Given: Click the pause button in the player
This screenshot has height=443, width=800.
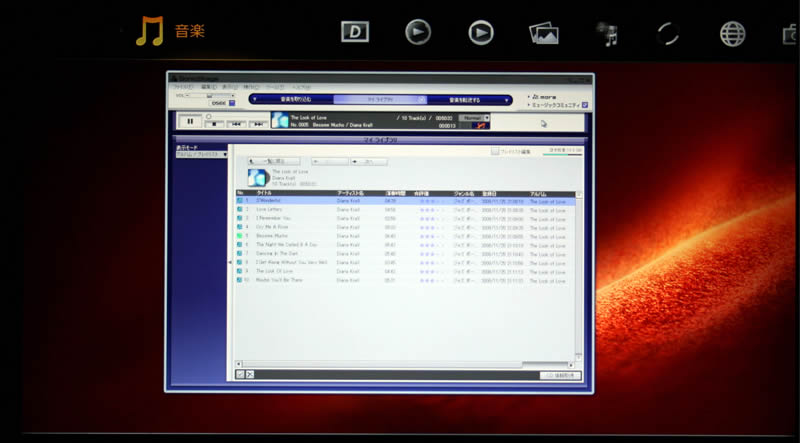Looking at the screenshot, I should [x=189, y=122].
